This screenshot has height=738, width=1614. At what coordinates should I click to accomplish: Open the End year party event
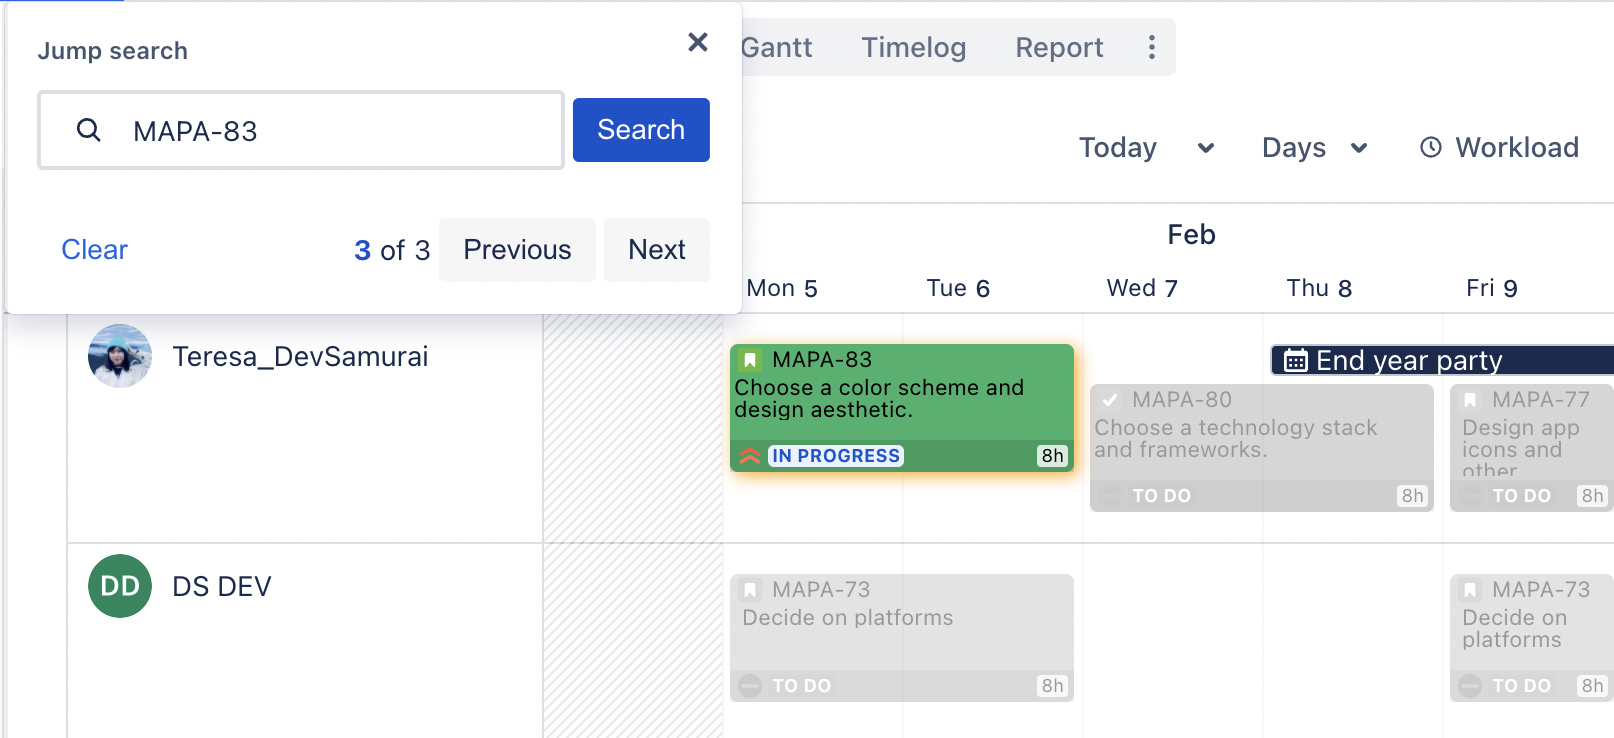pos(1442,360)
